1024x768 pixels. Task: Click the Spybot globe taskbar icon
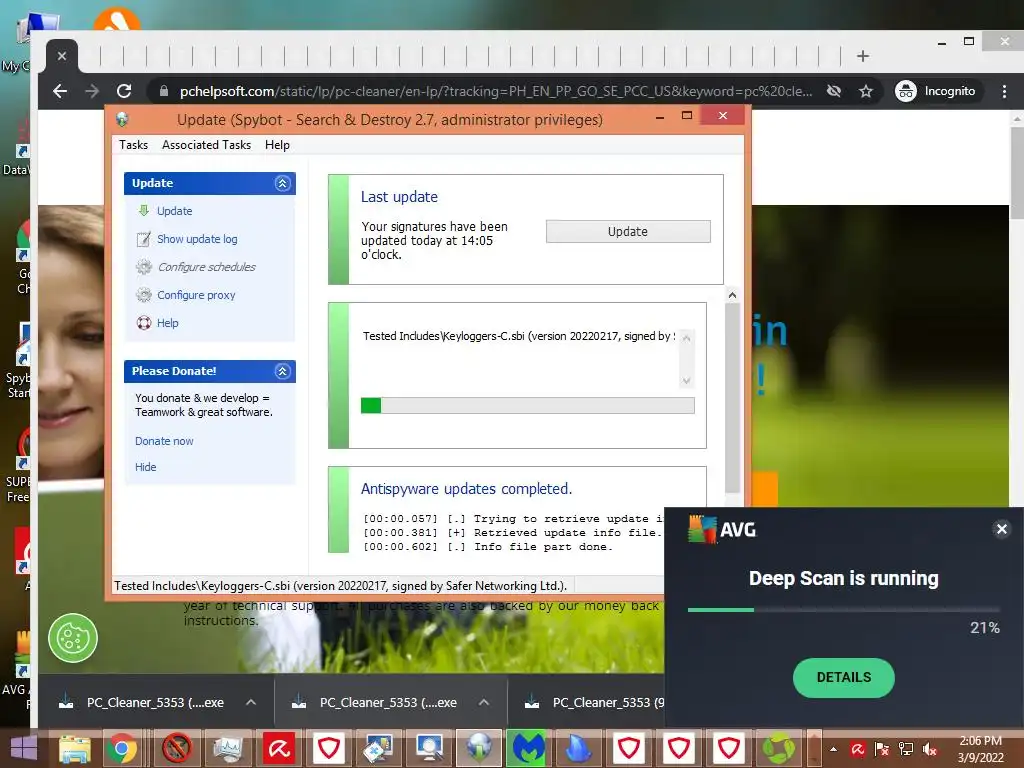click(x=479, y=748)
